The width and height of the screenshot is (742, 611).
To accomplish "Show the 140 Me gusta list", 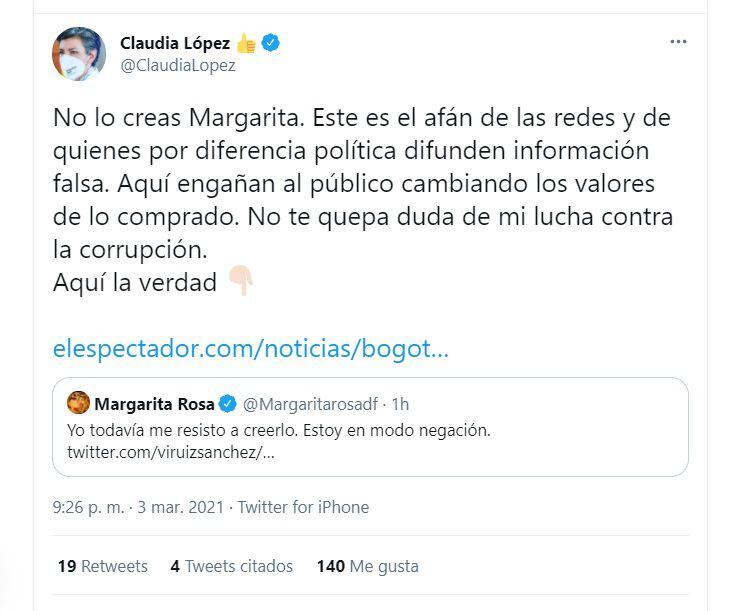I will coord(367,566).
